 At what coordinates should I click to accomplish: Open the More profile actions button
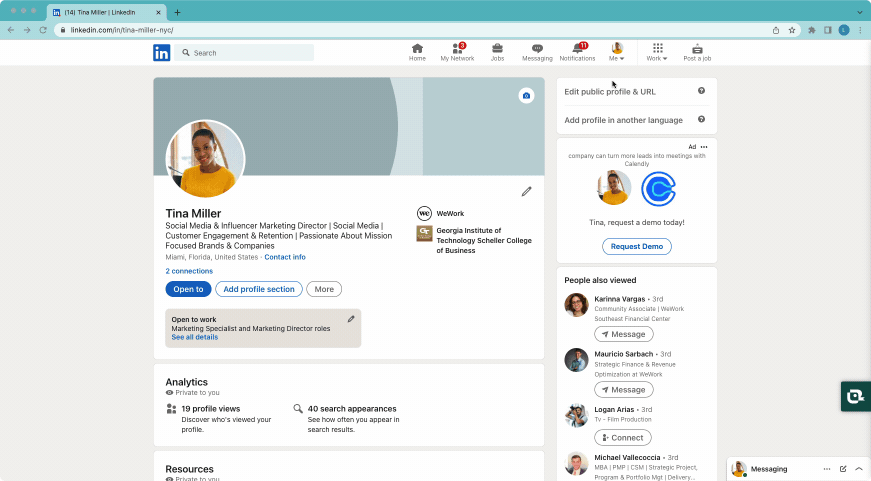click(x=324, y=289)
